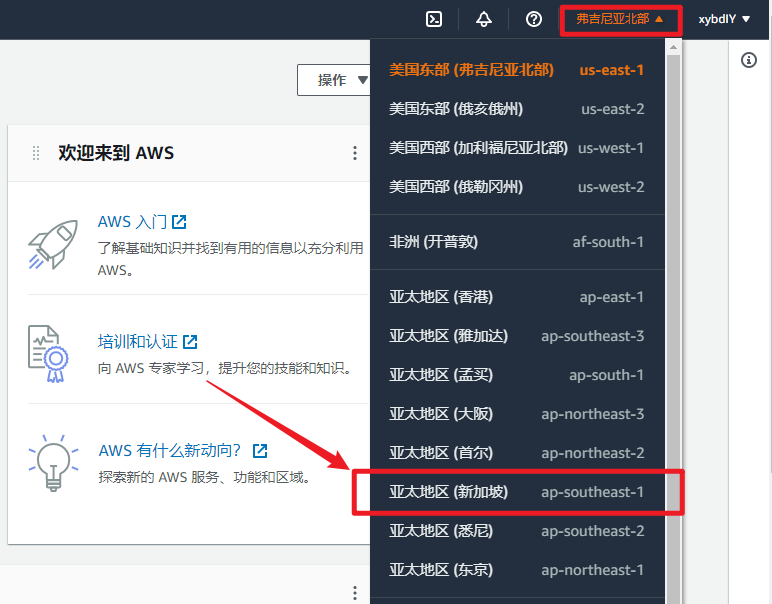Click the region list scrollbar up arrow

click(x=673, y=47)
